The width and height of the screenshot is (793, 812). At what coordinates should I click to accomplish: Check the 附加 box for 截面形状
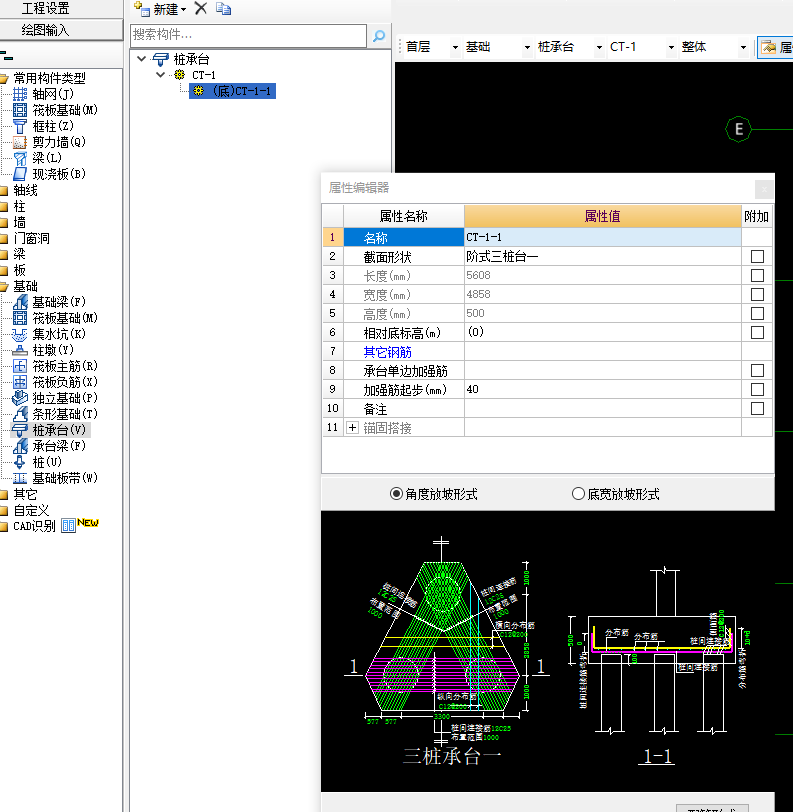[x=757, y=257]
